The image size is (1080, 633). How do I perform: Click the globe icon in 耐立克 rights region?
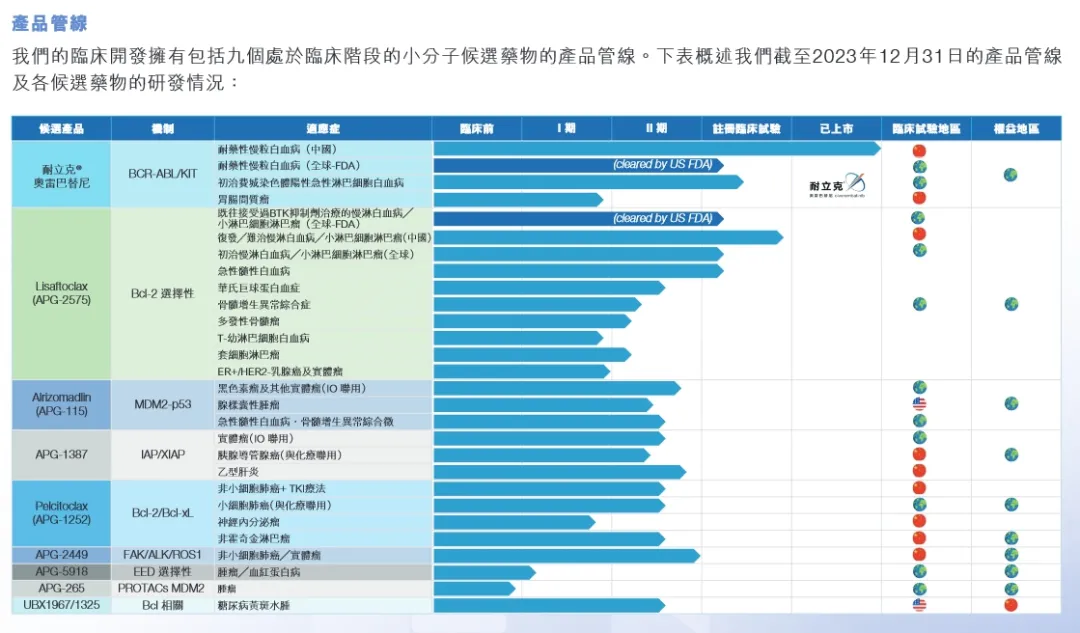(1011, 174)
